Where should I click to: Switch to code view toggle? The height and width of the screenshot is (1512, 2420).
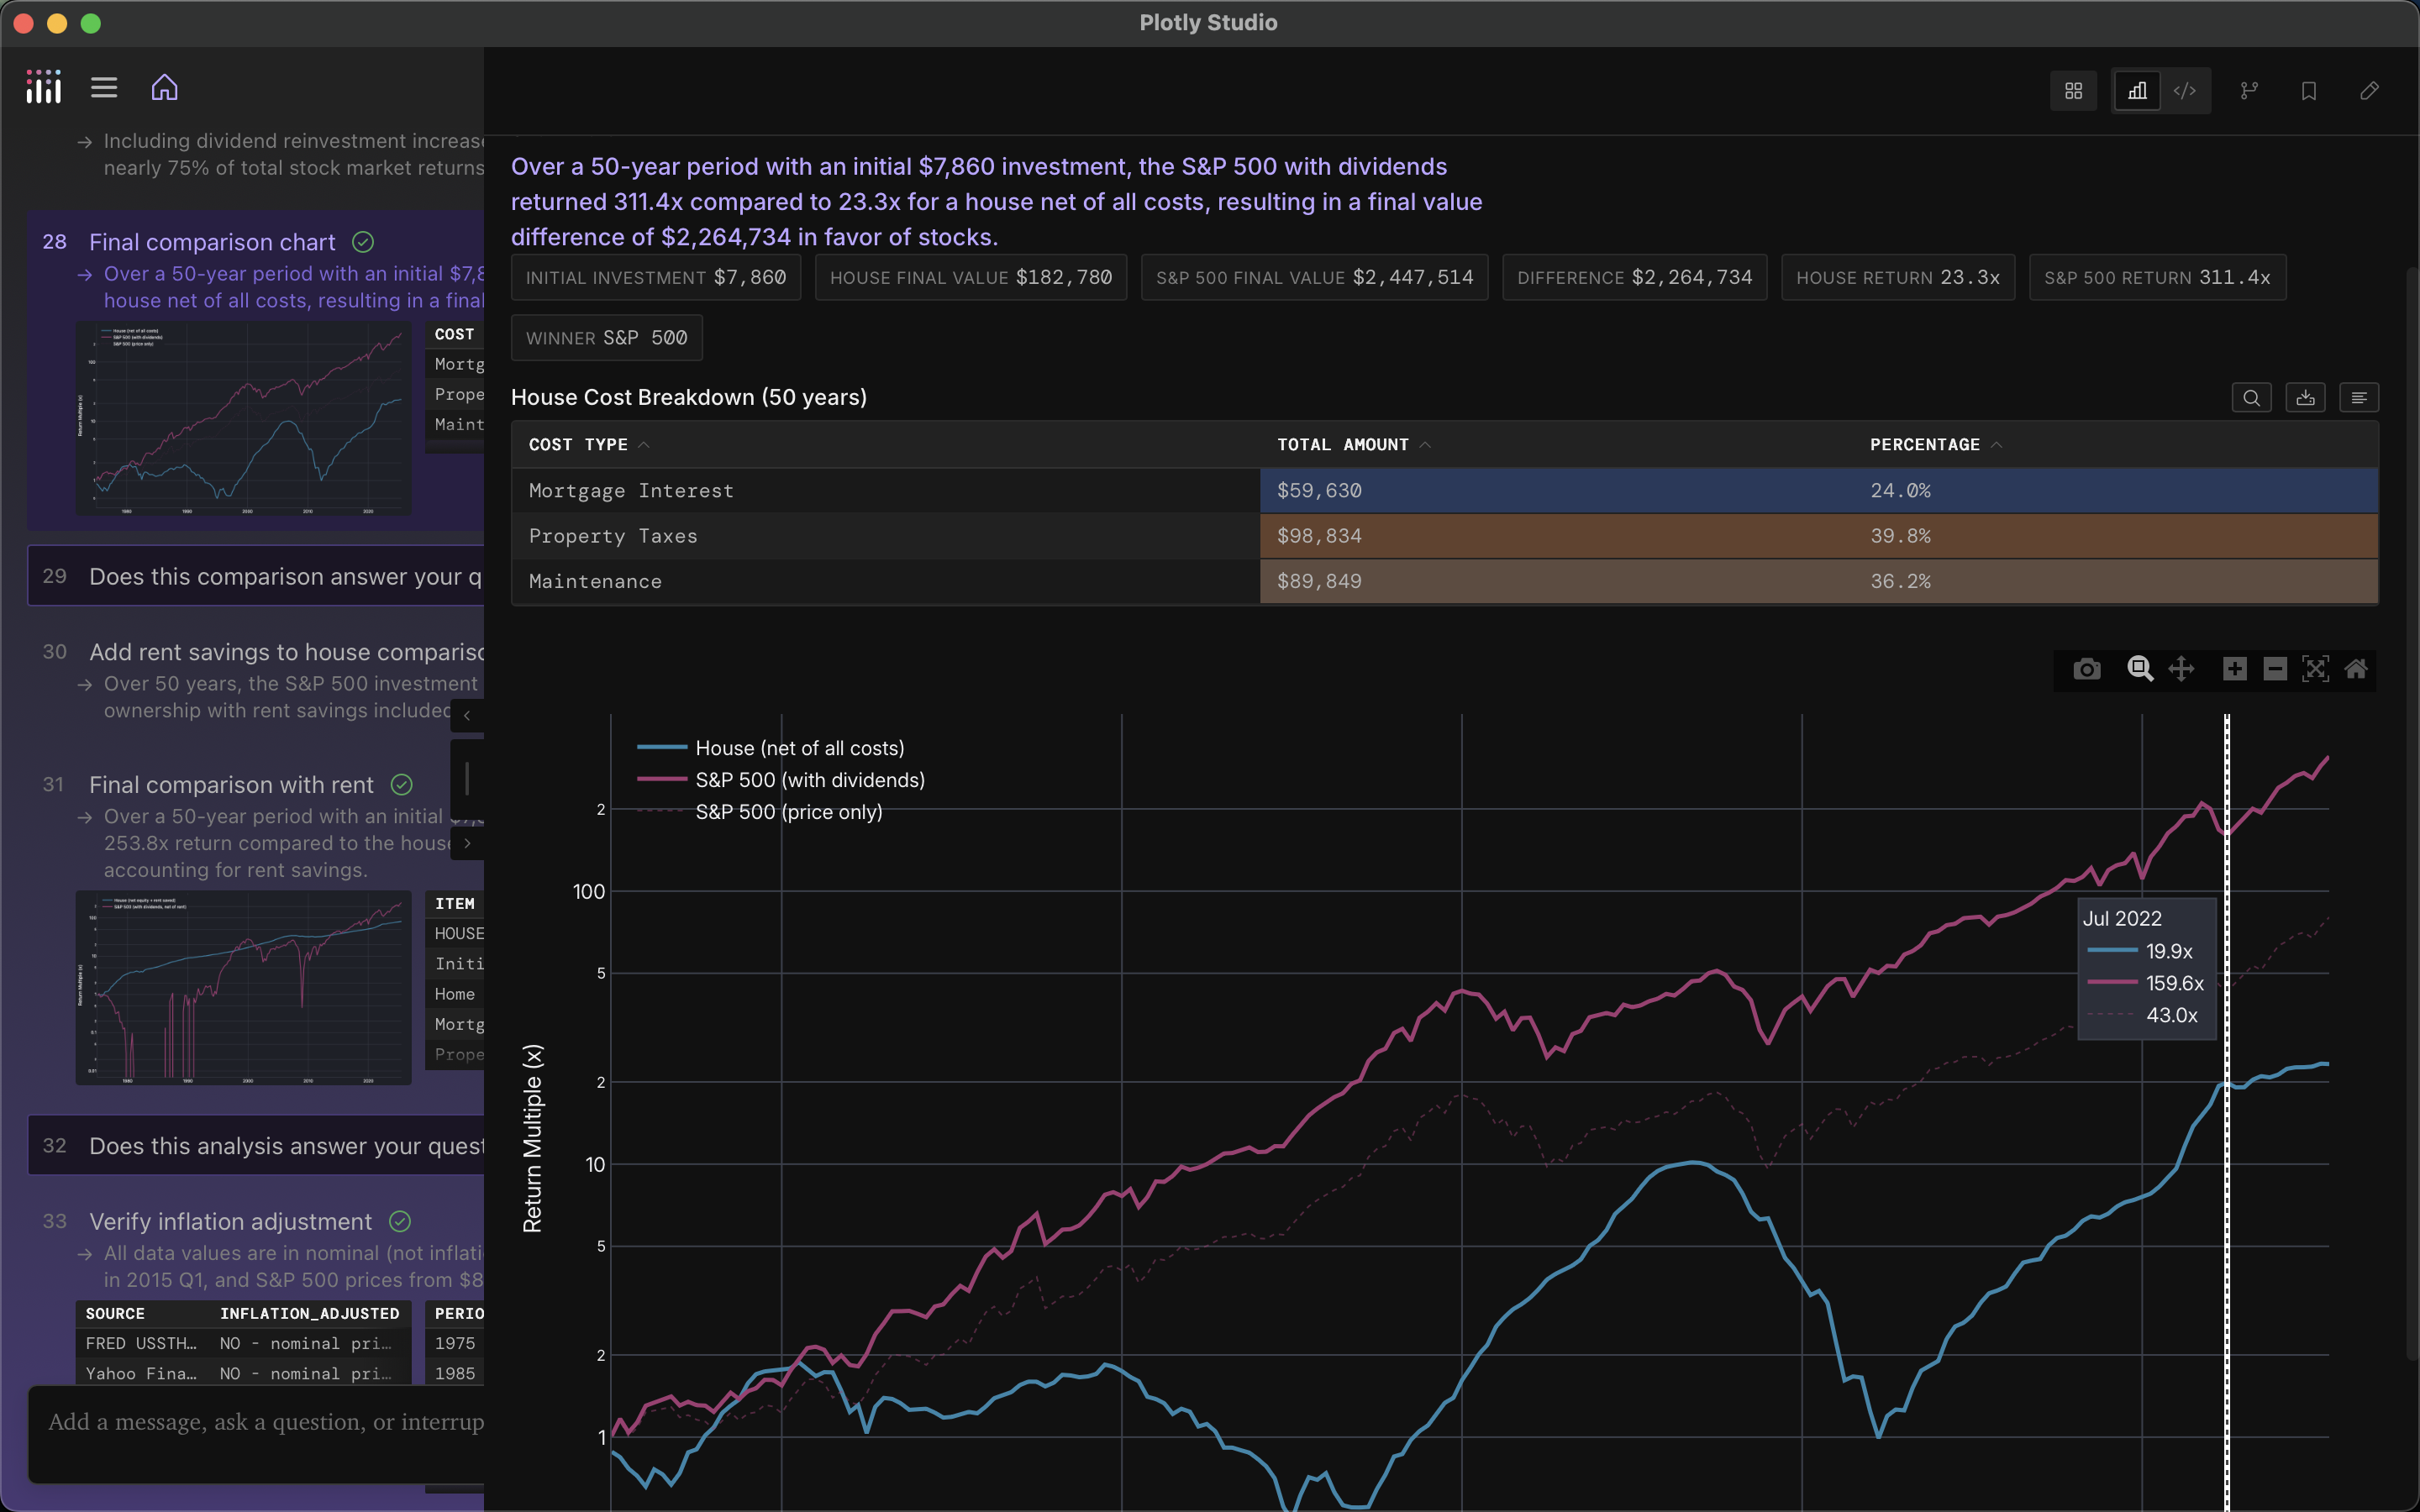[x=2185, y=91]
